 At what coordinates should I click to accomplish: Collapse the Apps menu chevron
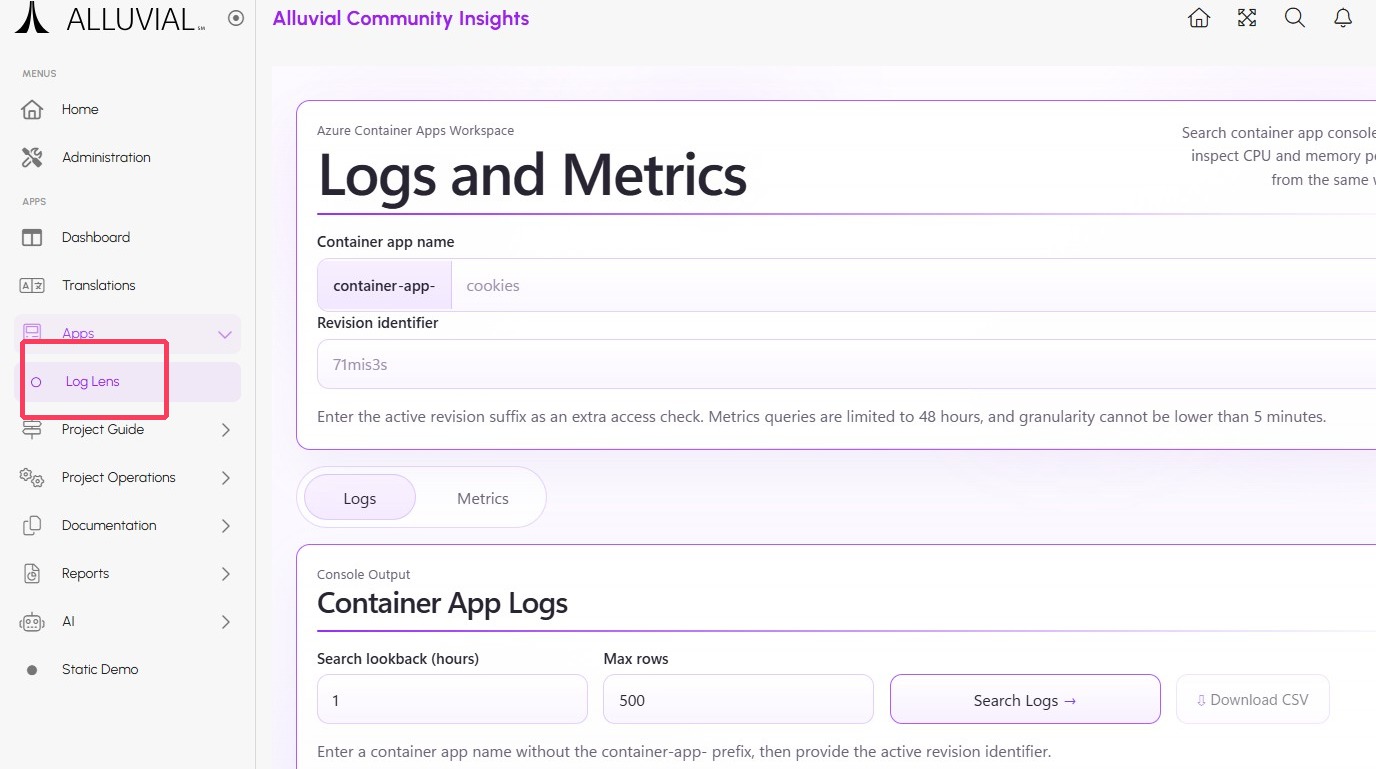225,334
